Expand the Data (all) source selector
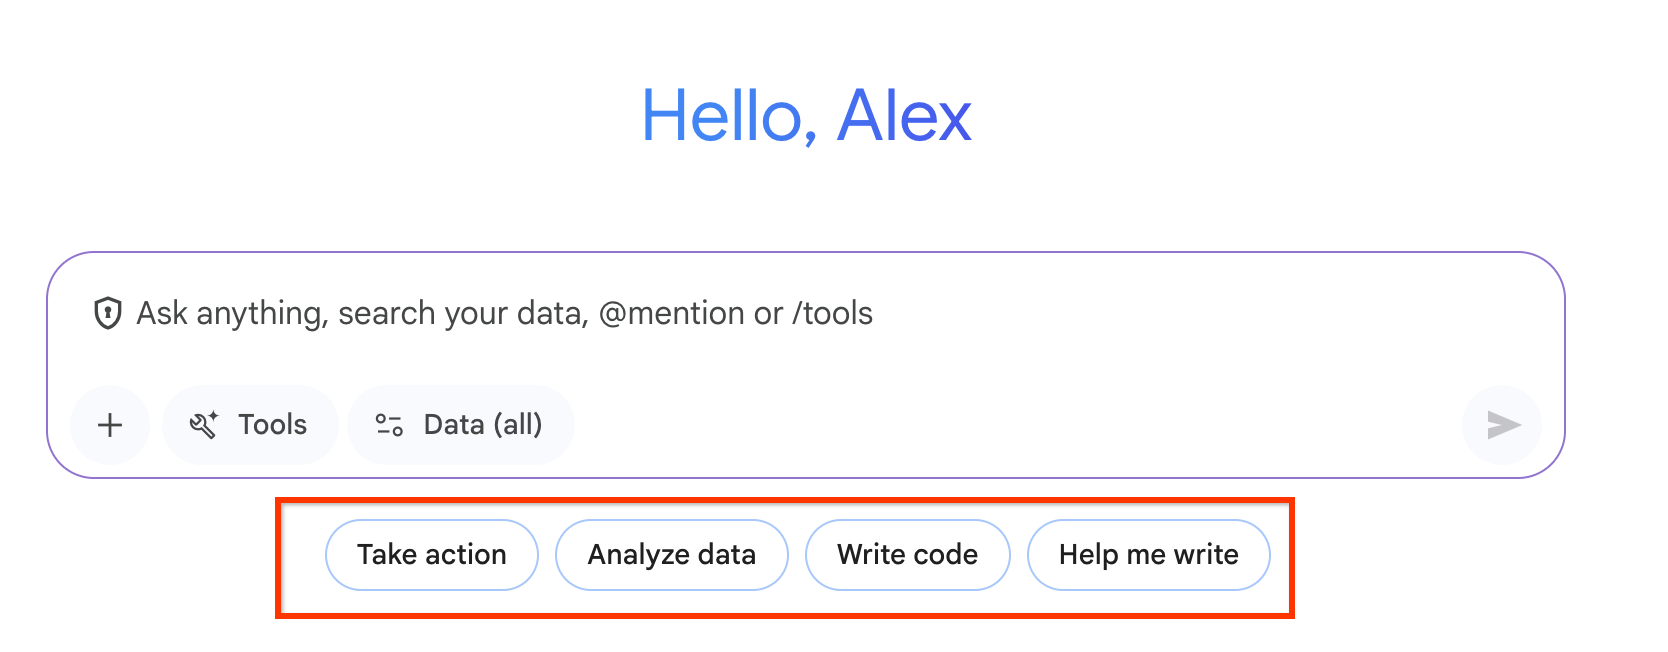The height and width of the screenshot is (652, 1668). pyautogui.click(x=461, y=425)
